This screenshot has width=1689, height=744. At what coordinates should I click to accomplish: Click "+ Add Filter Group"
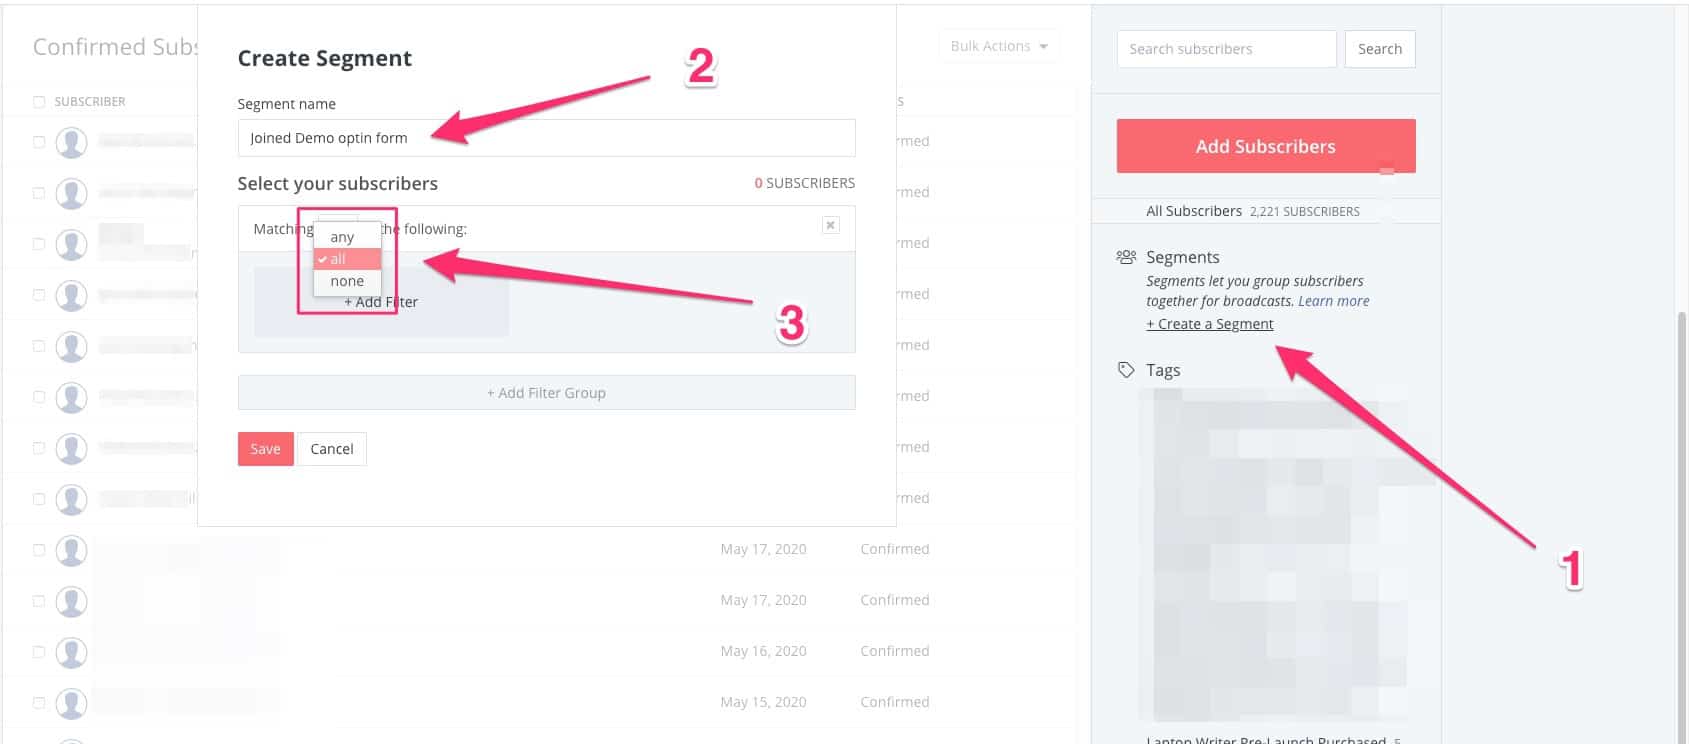pyautogui.click(x=546, y=393)
